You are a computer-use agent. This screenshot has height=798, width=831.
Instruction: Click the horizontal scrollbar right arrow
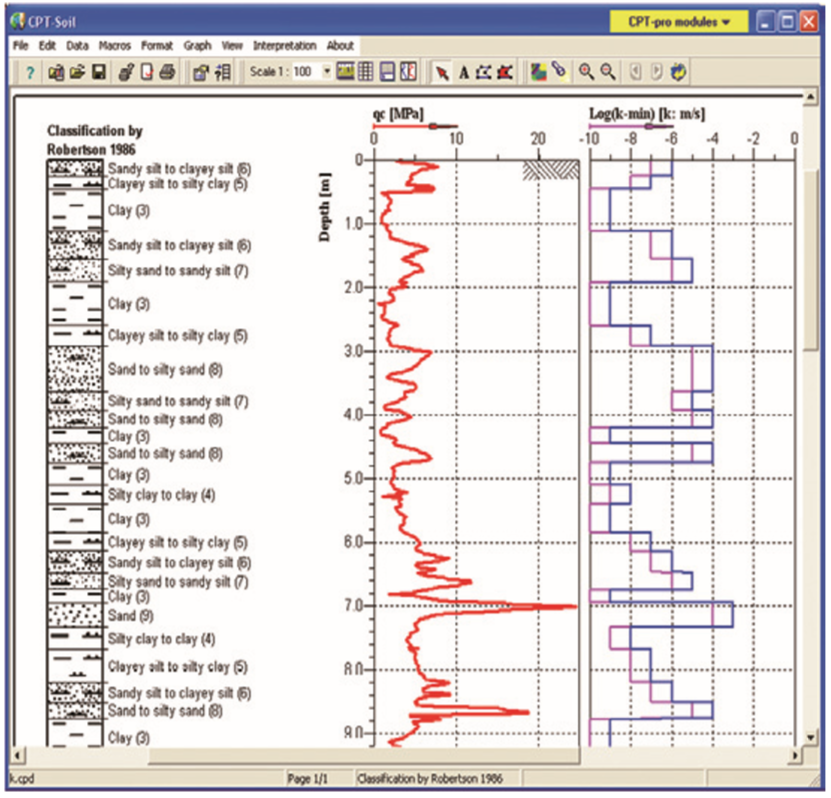796,754
